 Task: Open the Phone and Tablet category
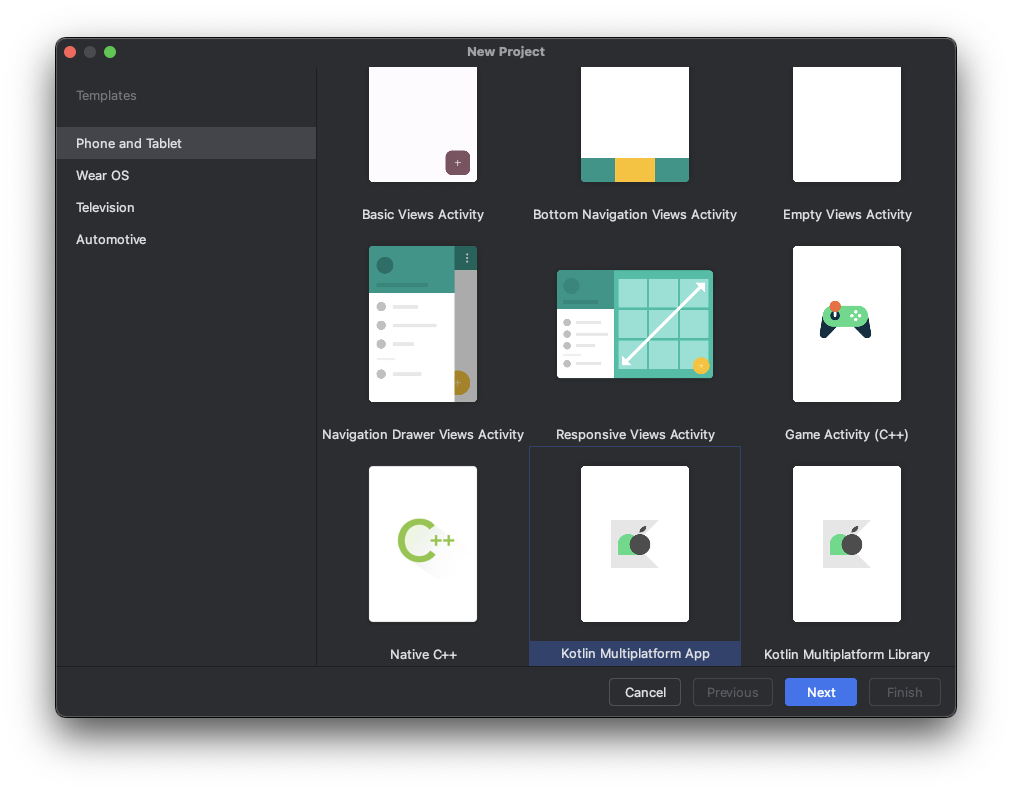click(x=186, y=143)
